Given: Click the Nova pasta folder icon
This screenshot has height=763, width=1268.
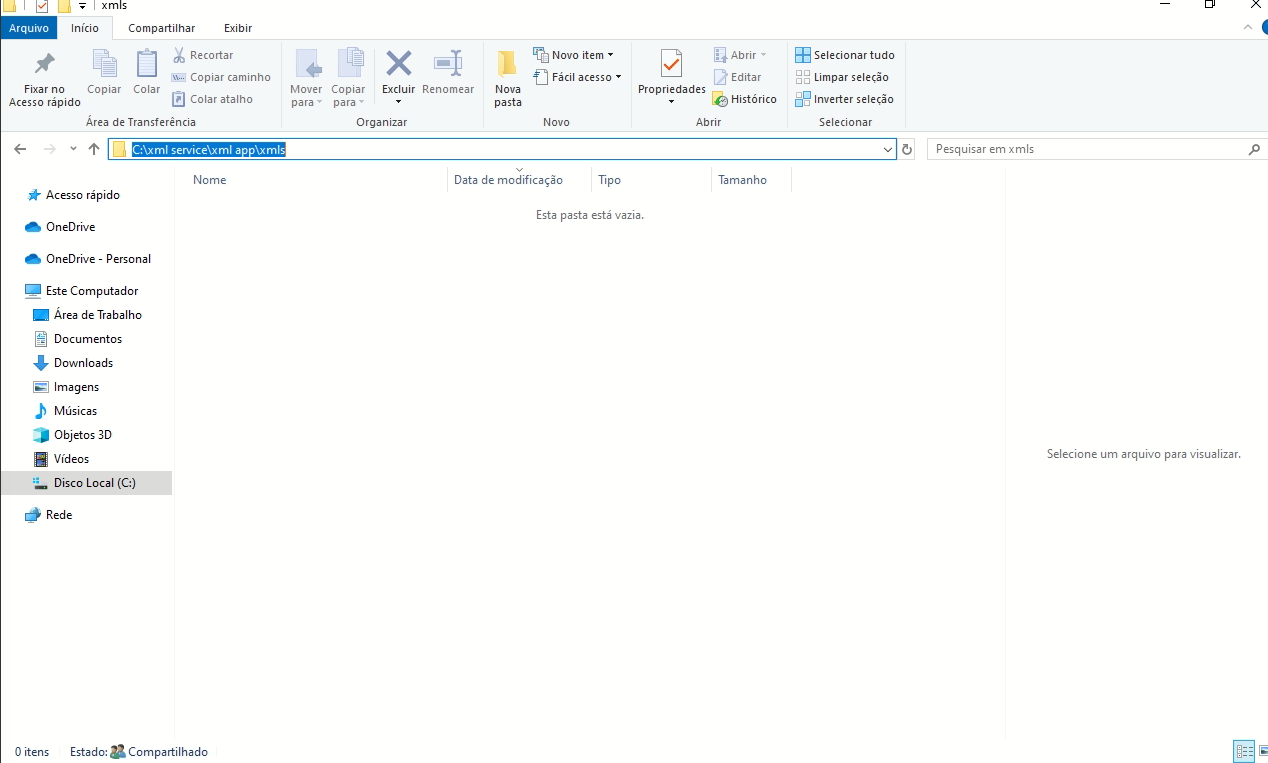Looking at the screenshot, I should (x=507, y=65).
